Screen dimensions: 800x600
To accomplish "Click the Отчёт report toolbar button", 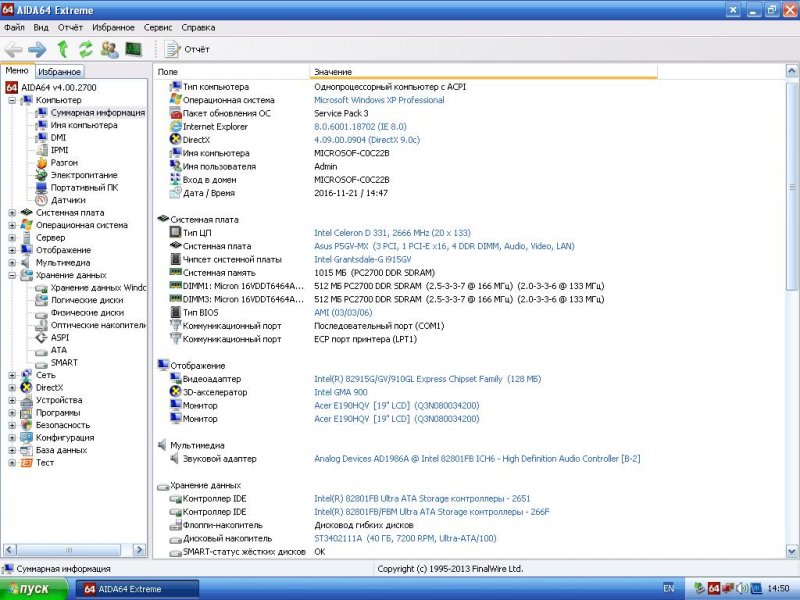I will coord(187,49).
